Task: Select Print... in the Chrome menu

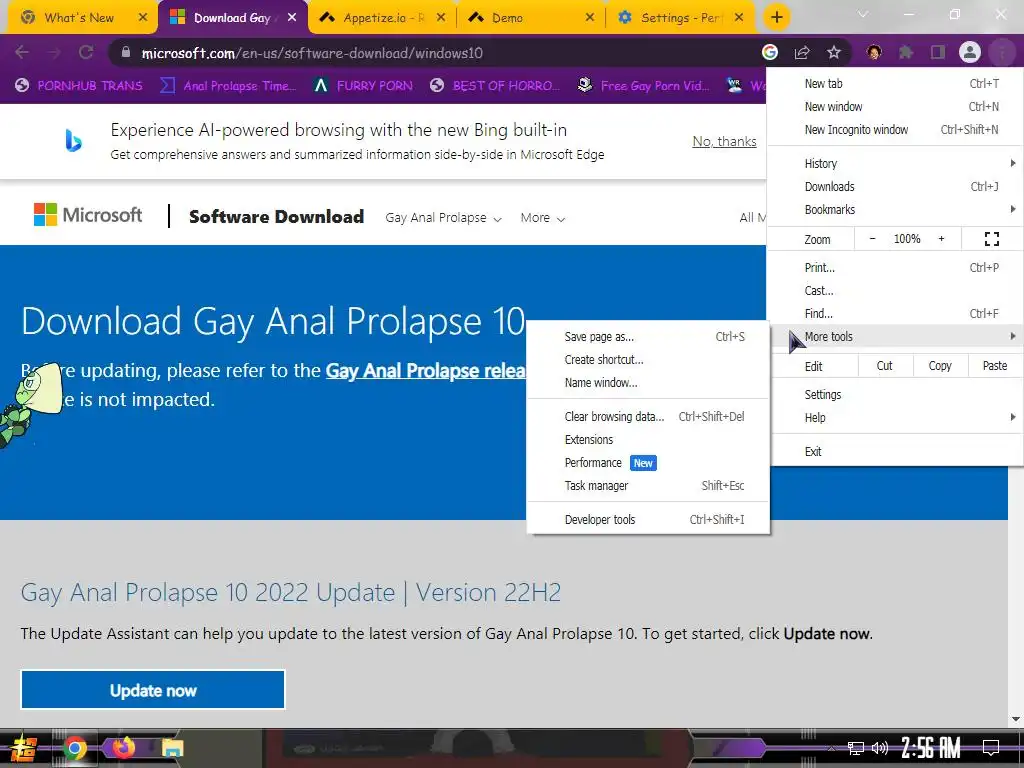Action: point(895,267)
